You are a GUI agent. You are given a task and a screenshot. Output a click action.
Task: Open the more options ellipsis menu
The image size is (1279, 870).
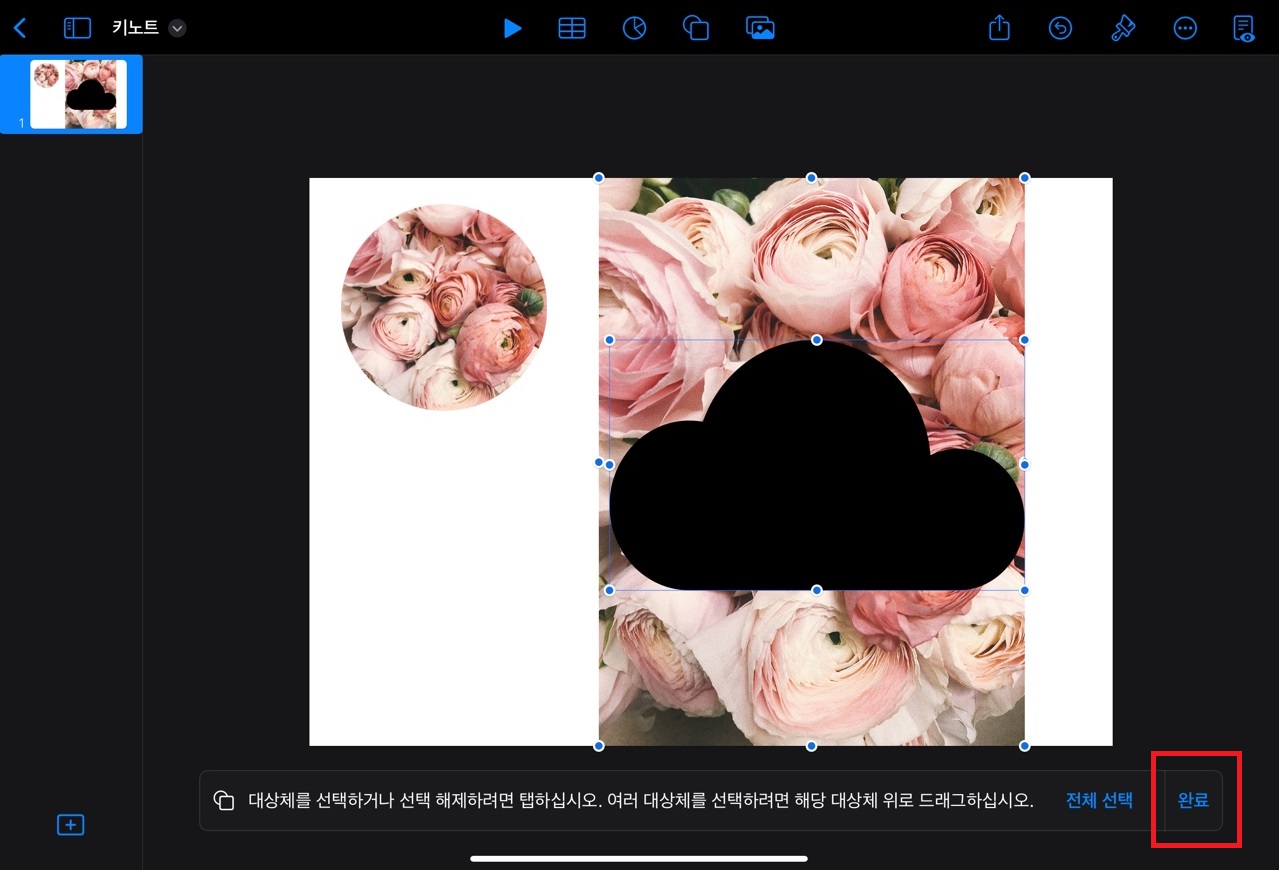pyautogui.click(x=1185, y=28)
